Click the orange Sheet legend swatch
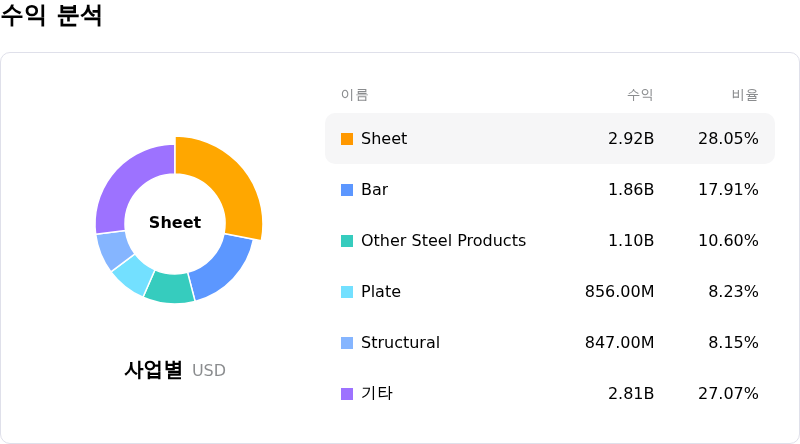This screenshot has height=444, width=800. [347, 139]
